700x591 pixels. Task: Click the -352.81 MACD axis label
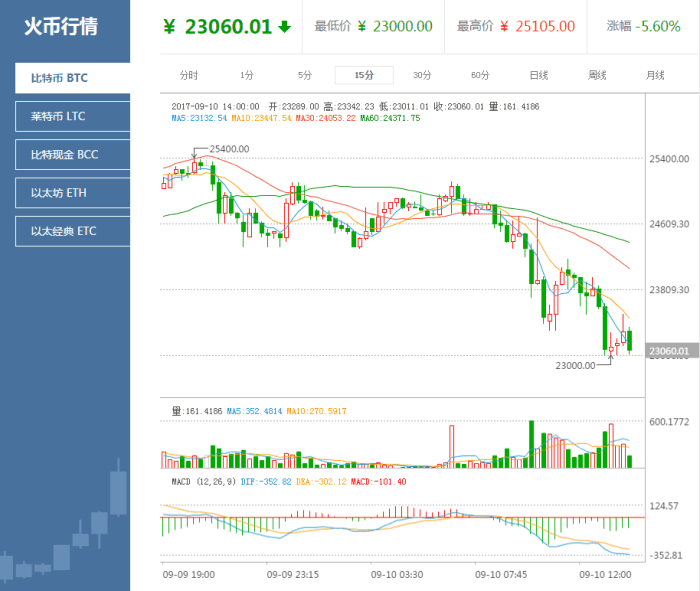666,556
